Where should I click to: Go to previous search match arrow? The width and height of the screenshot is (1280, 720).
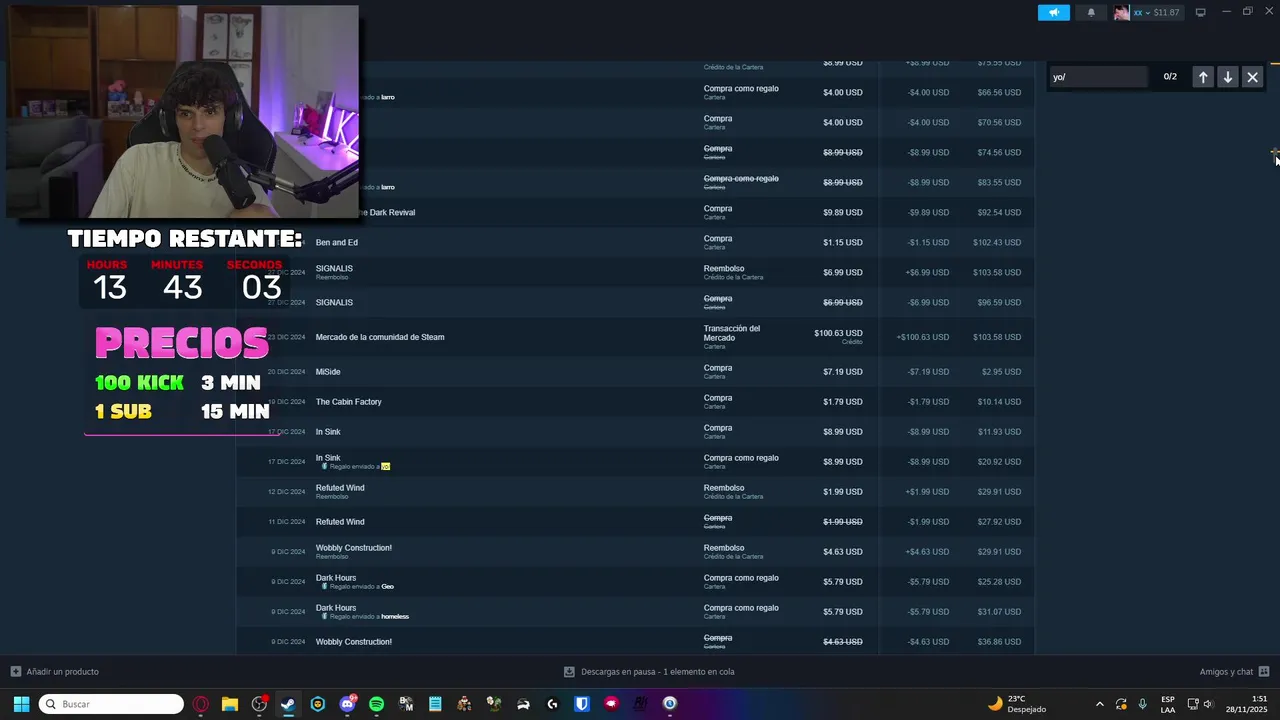coord(1203,77)
